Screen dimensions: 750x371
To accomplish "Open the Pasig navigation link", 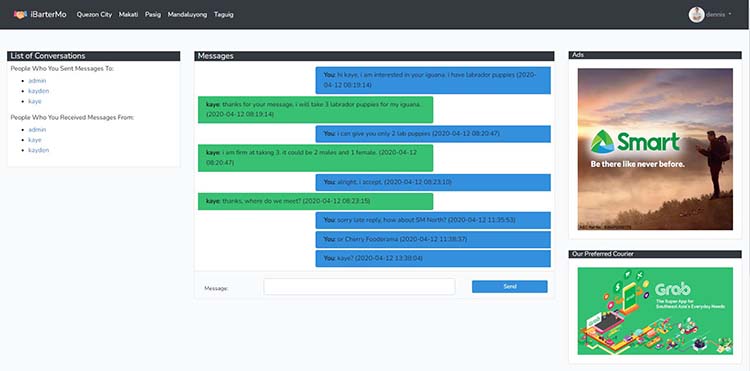I will [153, 15].
